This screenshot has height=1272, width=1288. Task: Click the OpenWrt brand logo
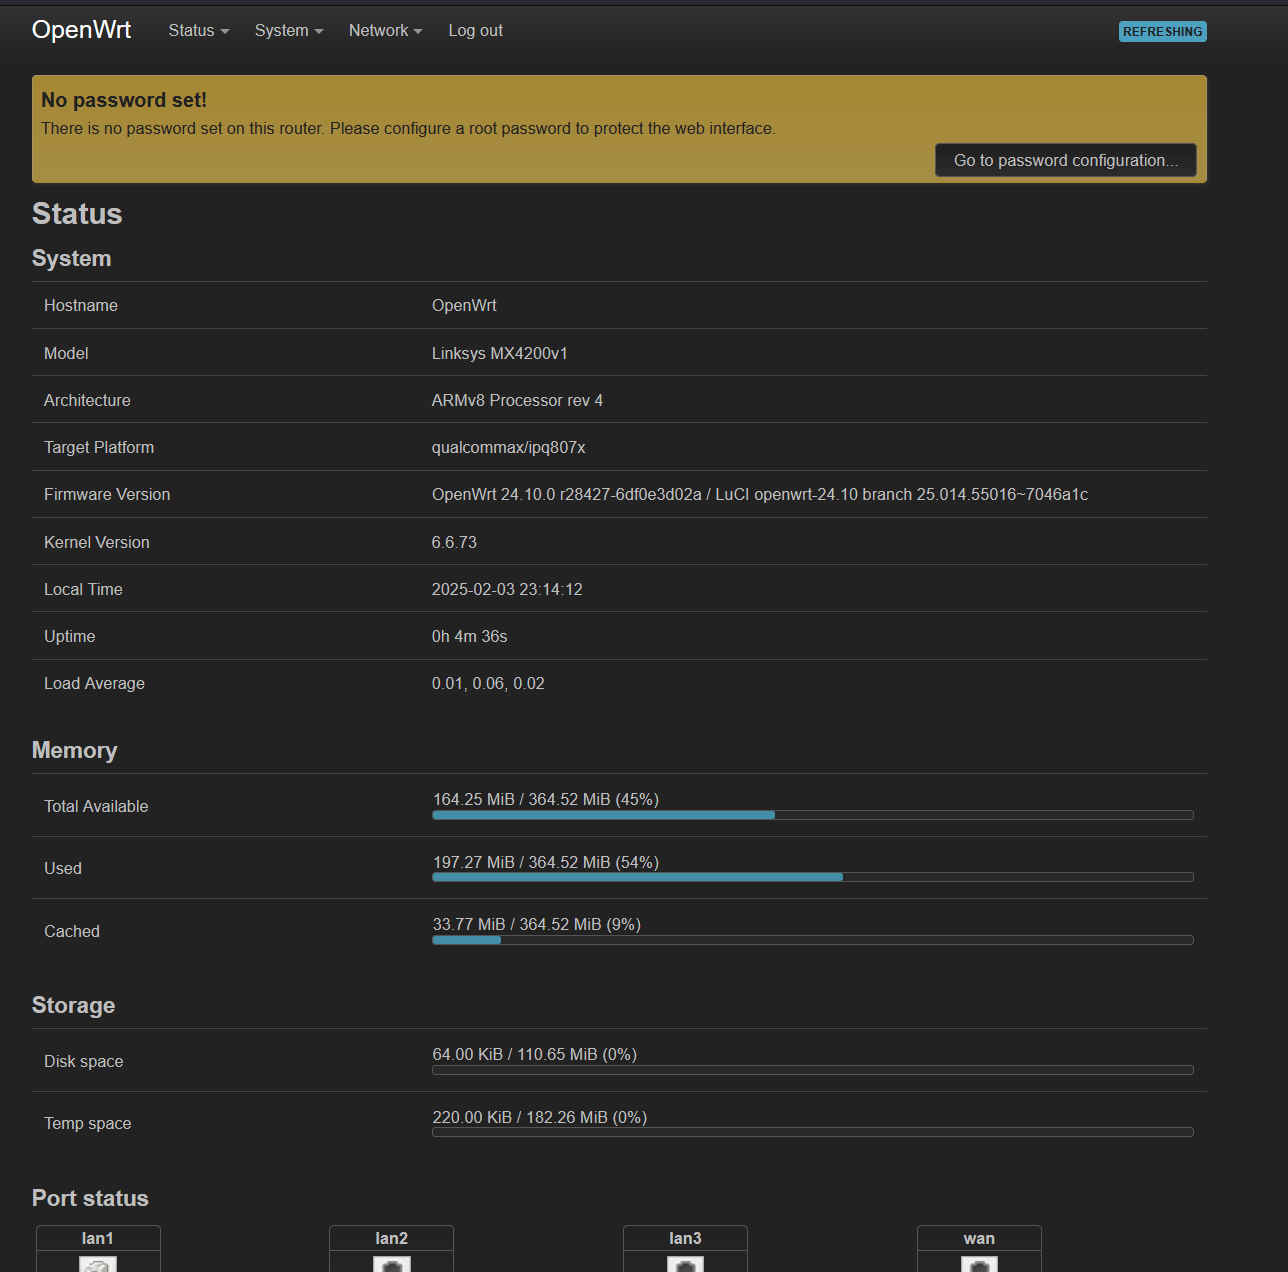[81, 30]
